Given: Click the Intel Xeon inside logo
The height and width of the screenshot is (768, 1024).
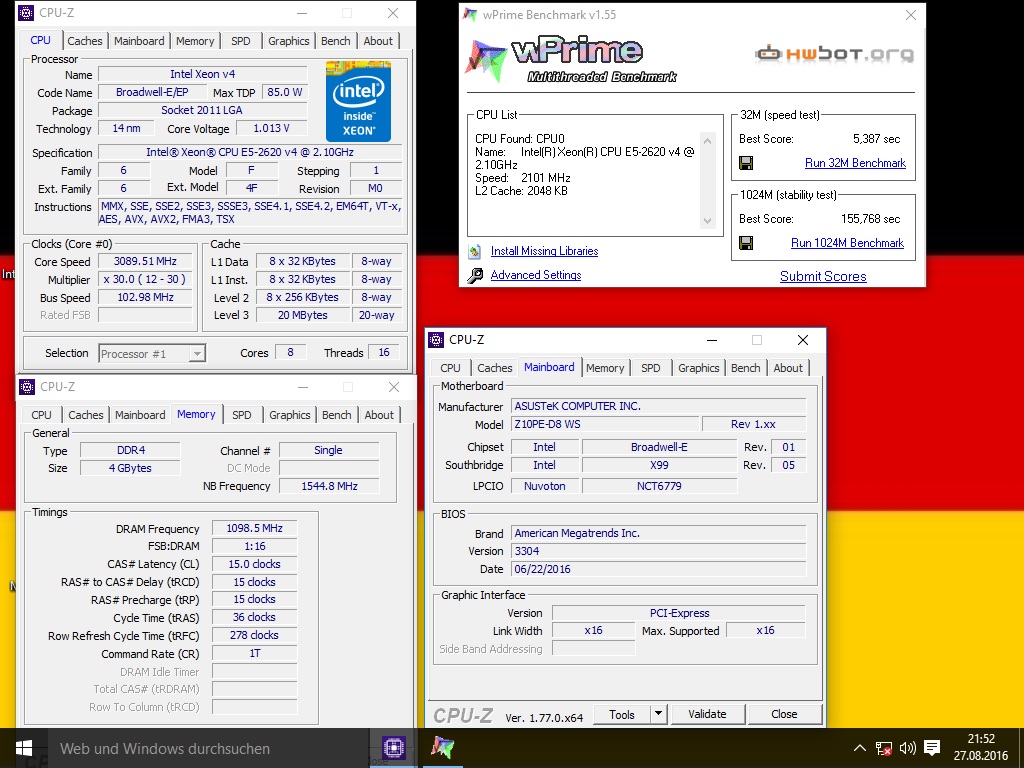Looking at the screenshot, I should tap(358, 101).
